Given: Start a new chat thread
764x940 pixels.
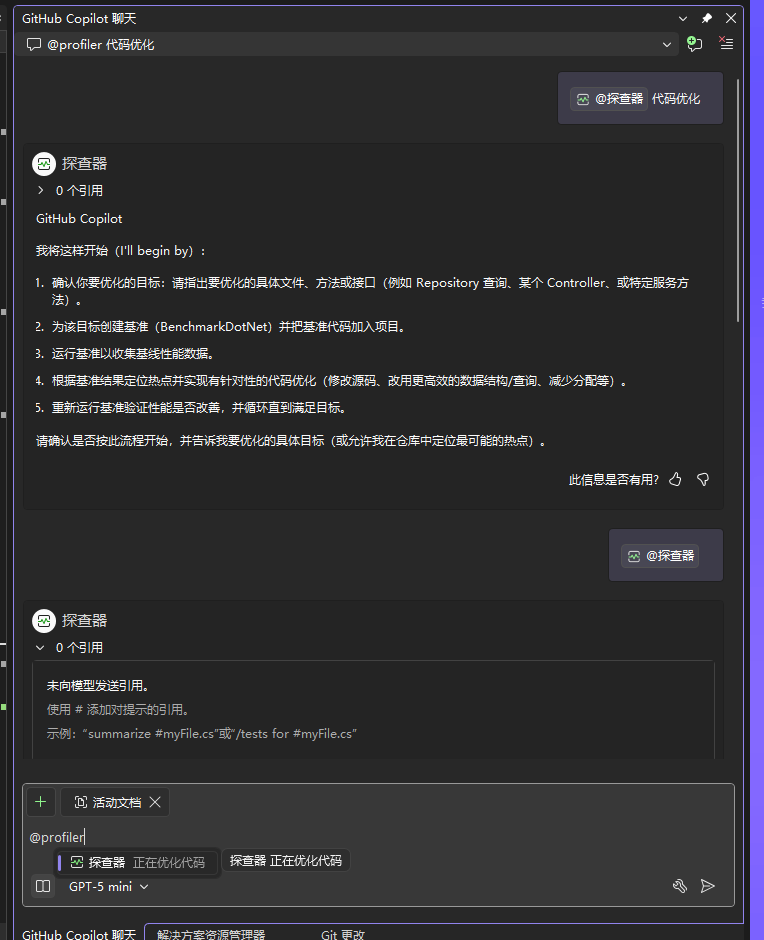Looking at the screenshot, I should click(694, 44).
